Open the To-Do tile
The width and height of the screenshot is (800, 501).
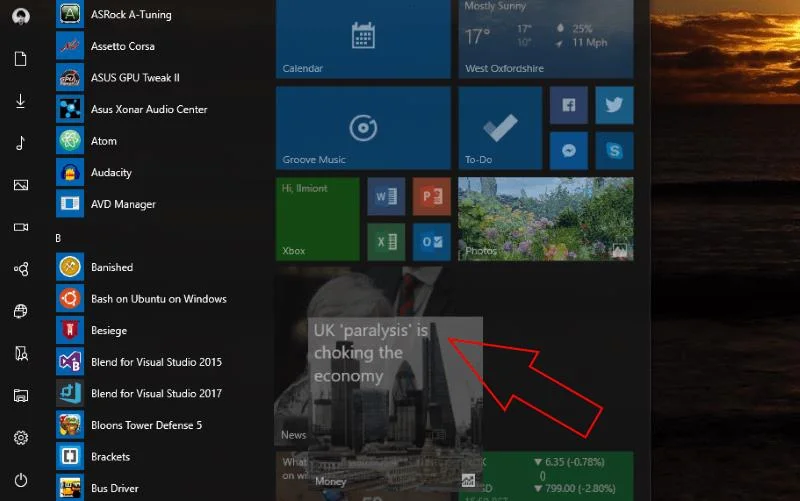coord(500,128)
